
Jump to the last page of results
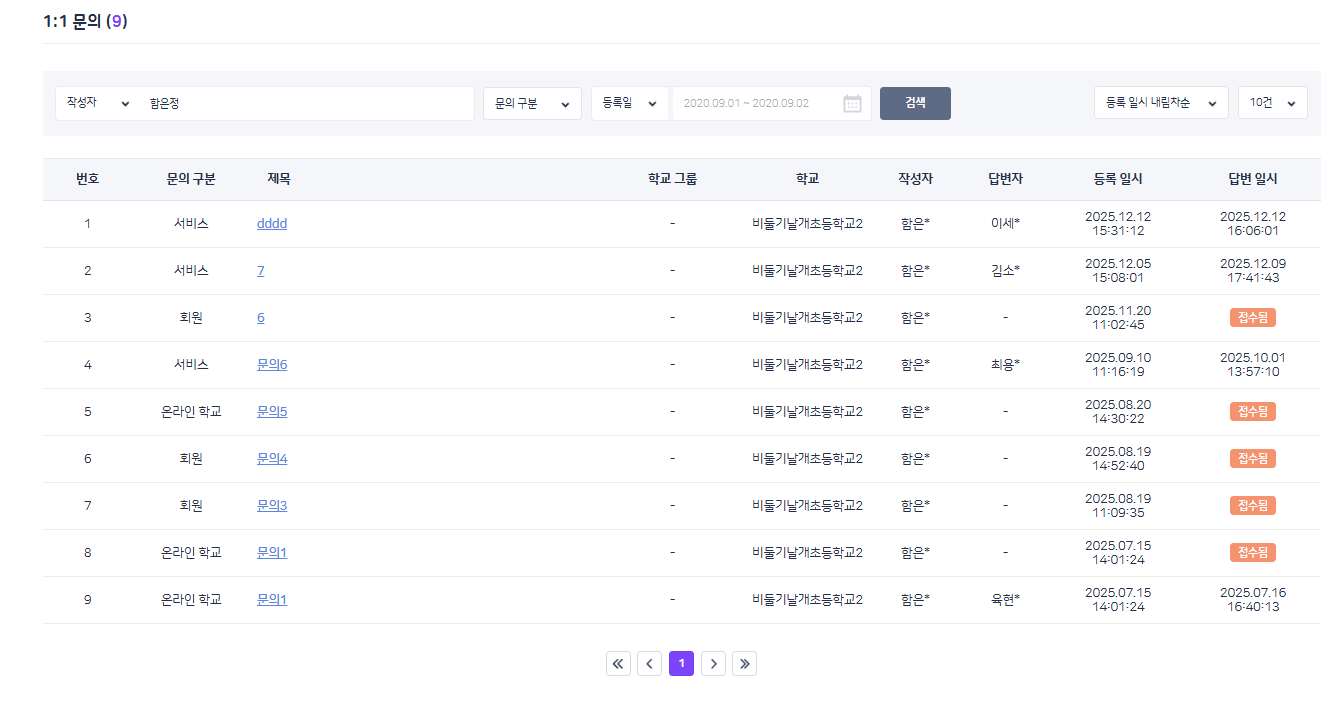[744, 664]
